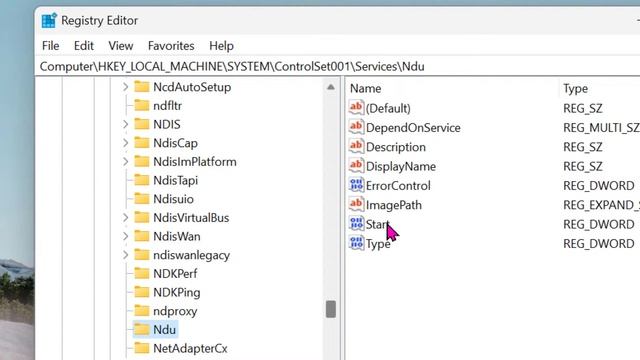Select the ndiswanlegacy key label
640x360 pixels.
[191, 255]
